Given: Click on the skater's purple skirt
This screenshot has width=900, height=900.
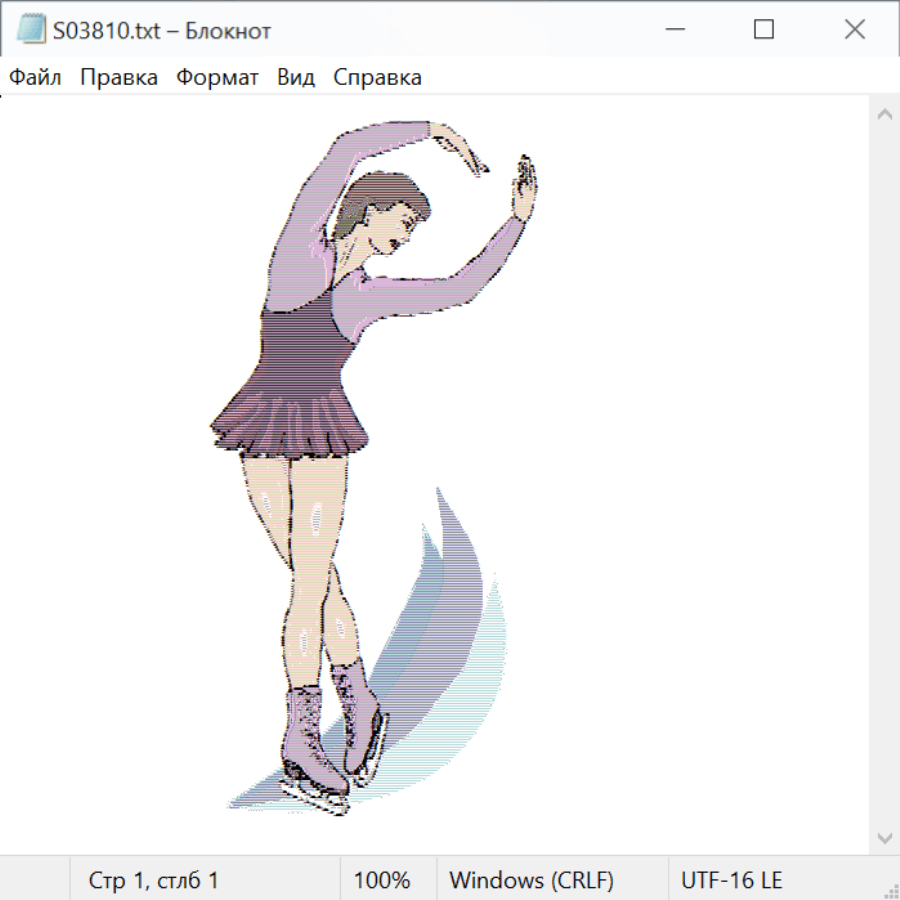Looking at the screenshot, I should pyautogui.click(x=290, y=415).
